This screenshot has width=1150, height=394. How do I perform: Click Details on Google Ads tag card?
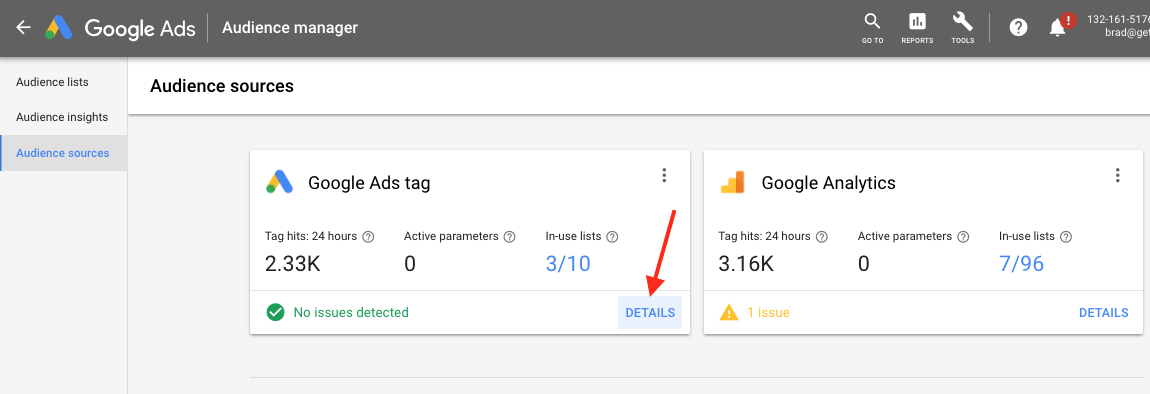(x=650, y=313)
